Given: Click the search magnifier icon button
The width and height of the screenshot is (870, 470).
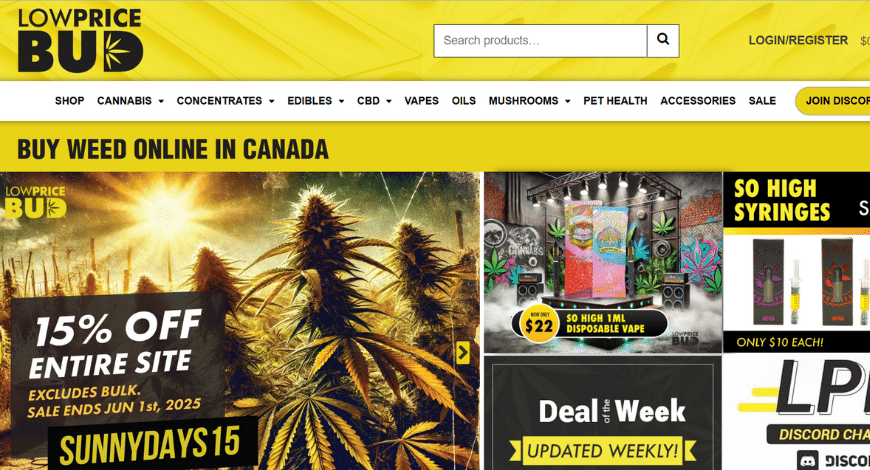Looking at the screenshot, I should [x=663, y=41].
